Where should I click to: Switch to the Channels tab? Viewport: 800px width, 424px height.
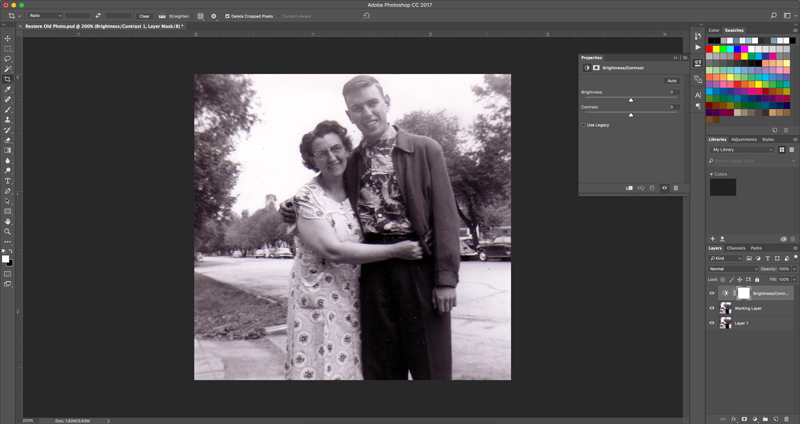(x=736, y=248)
